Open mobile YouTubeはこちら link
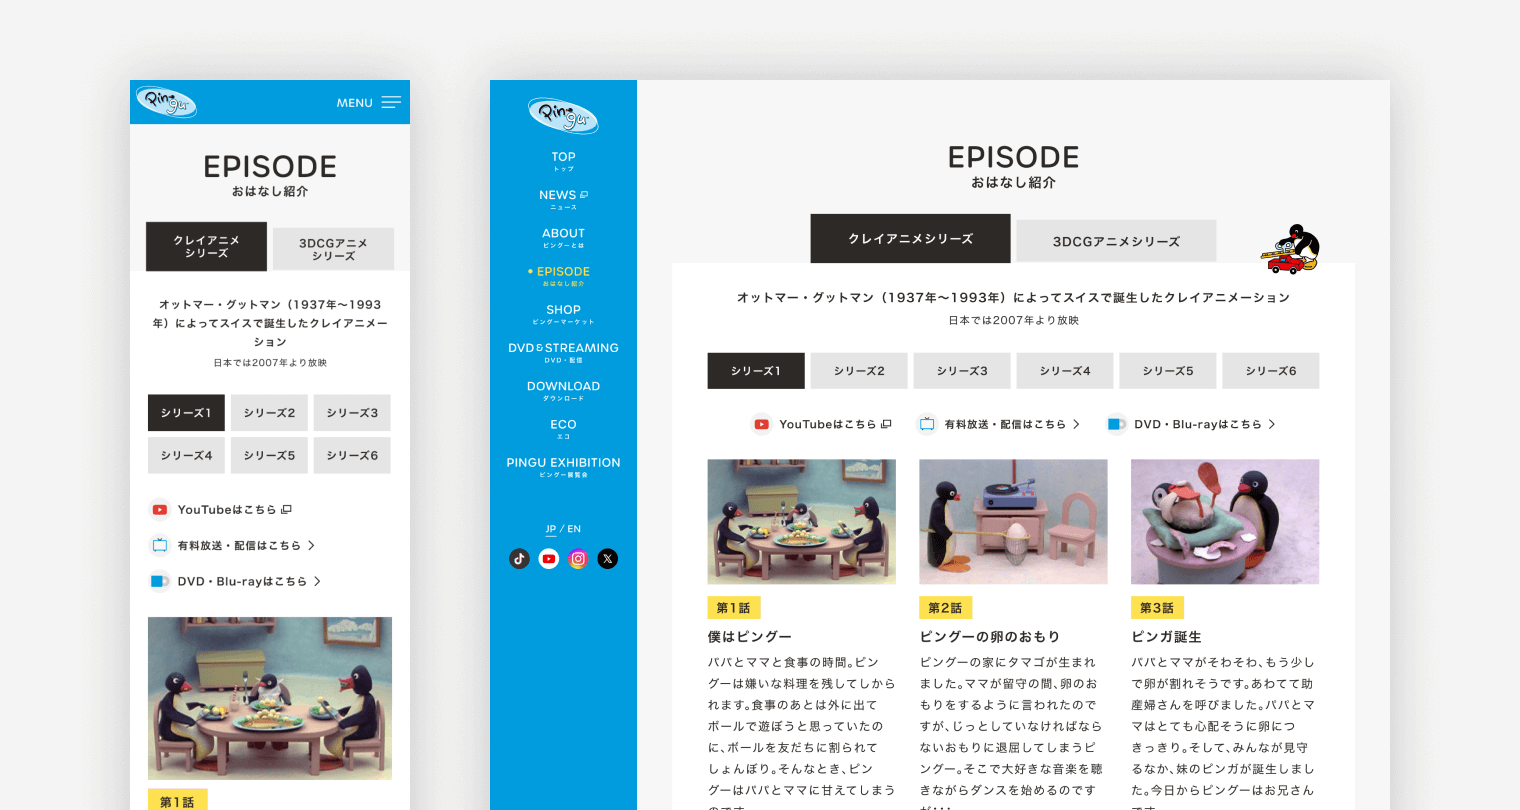The height and width of the screenshot is (810, 1520). coord(221,510)
